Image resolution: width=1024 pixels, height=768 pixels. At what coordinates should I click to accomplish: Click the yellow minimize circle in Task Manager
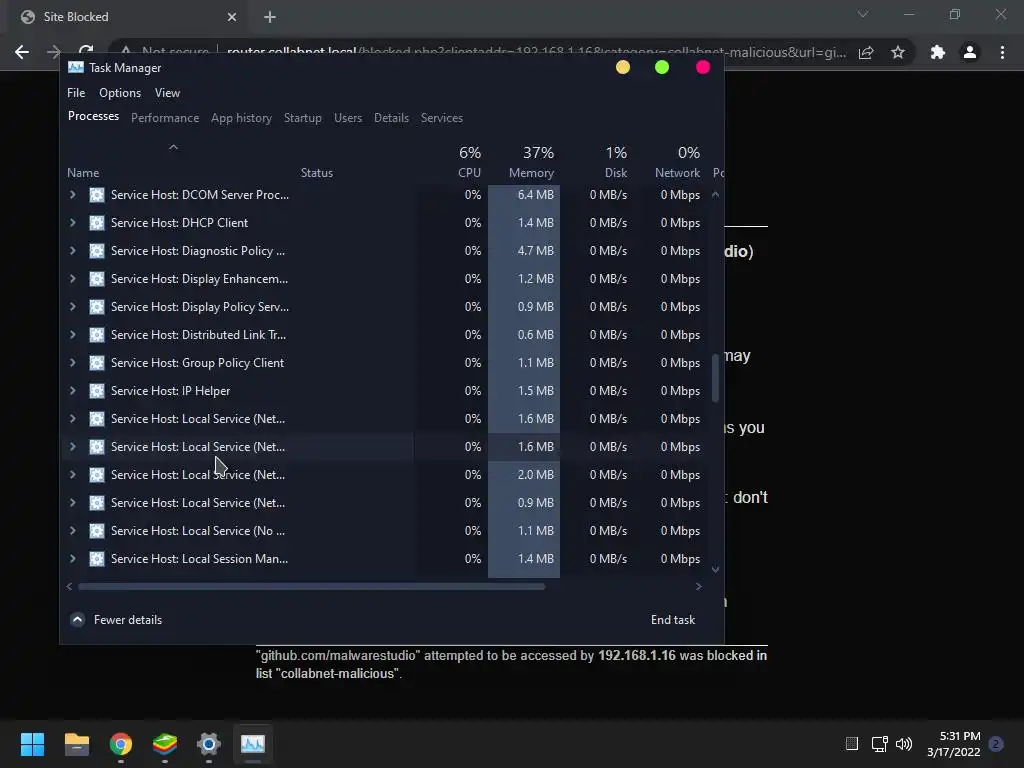tap(623, 67)
